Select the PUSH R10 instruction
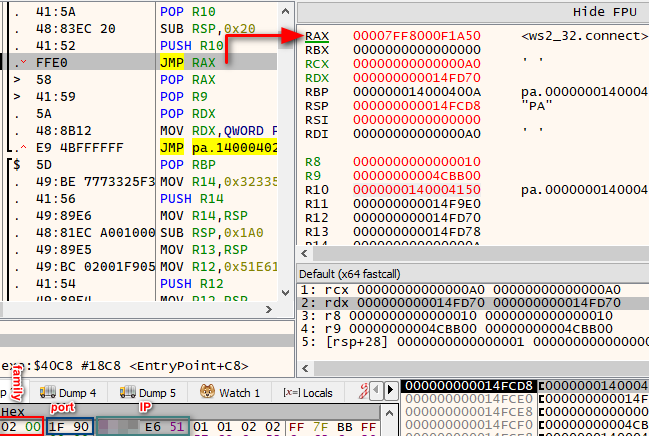Screen dimensions: 649x436 [192, 46]
